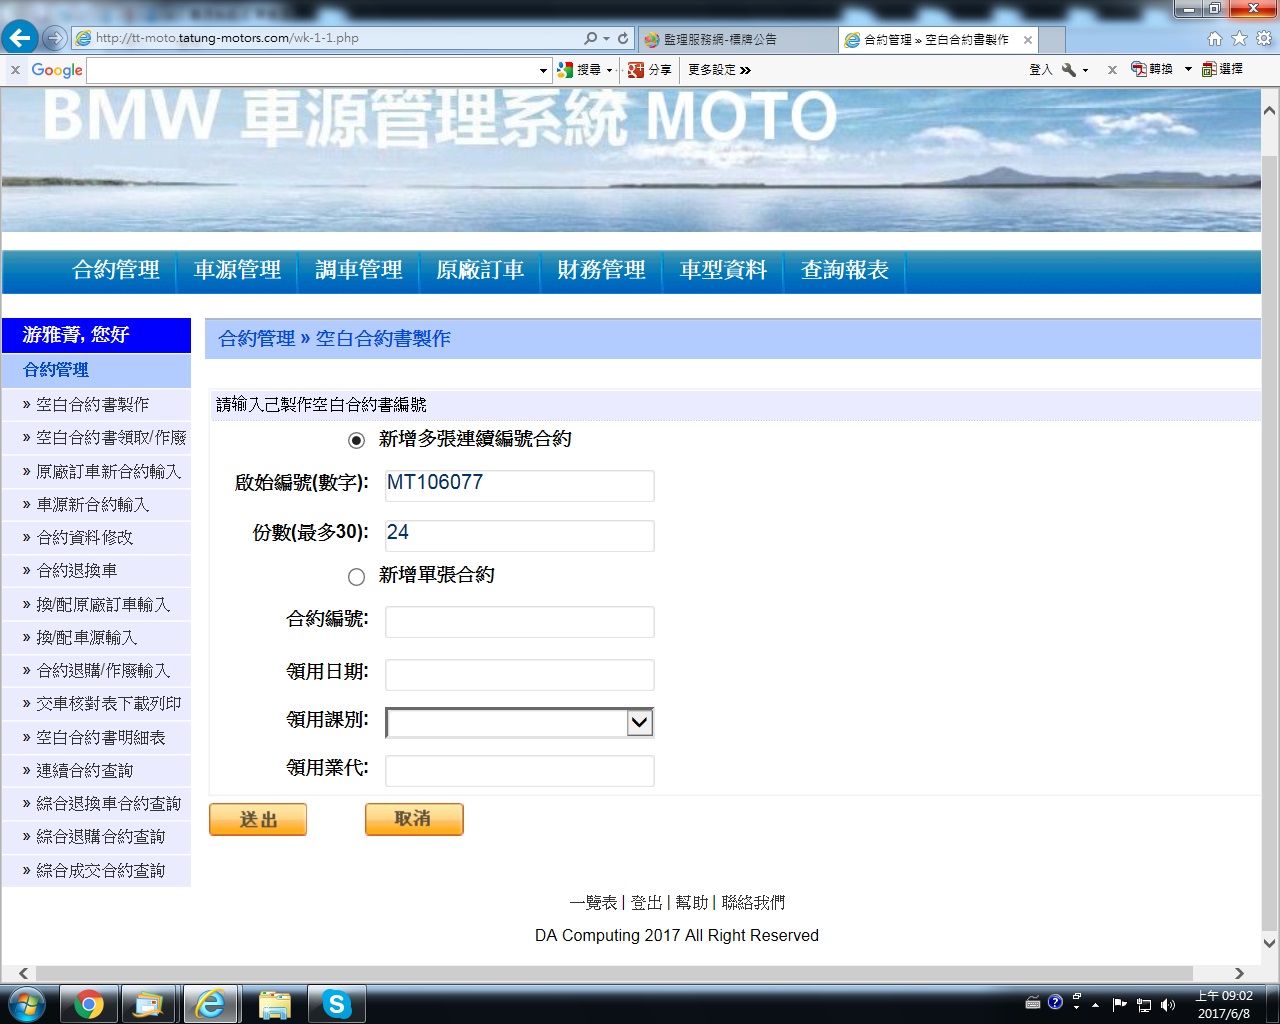Click the Google toolbar search box
1280x1024 pixels.
pyautogui.click(x=312, y=70)
